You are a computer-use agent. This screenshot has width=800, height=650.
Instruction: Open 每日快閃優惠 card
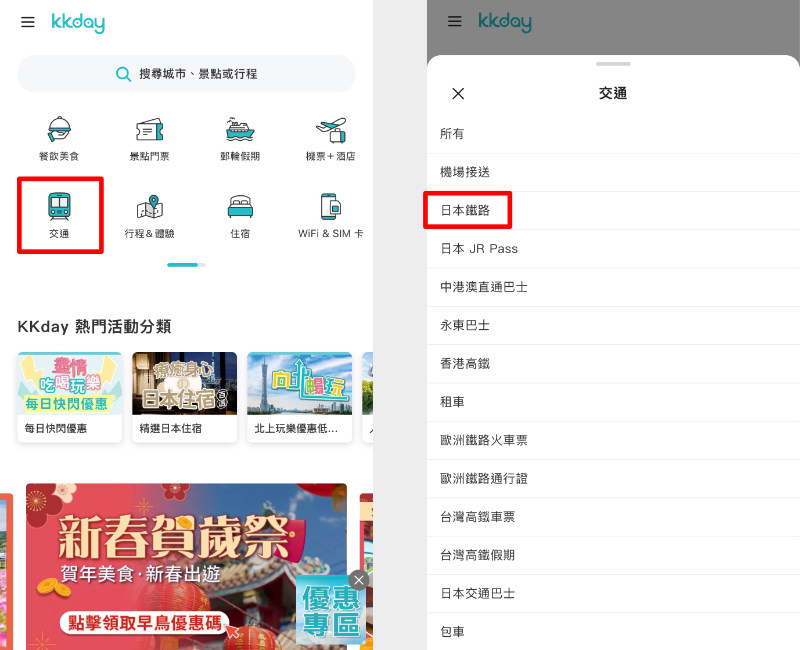[x=70, y=397]
